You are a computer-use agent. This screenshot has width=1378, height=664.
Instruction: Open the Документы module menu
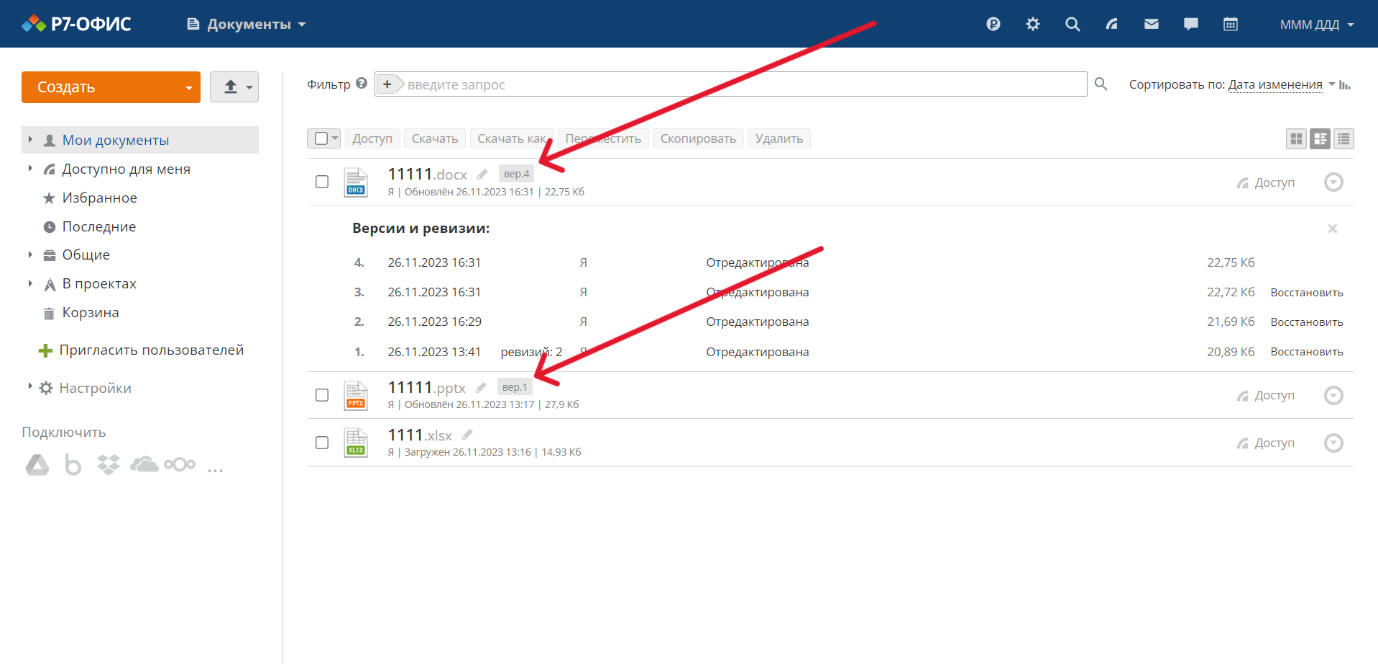247,24
